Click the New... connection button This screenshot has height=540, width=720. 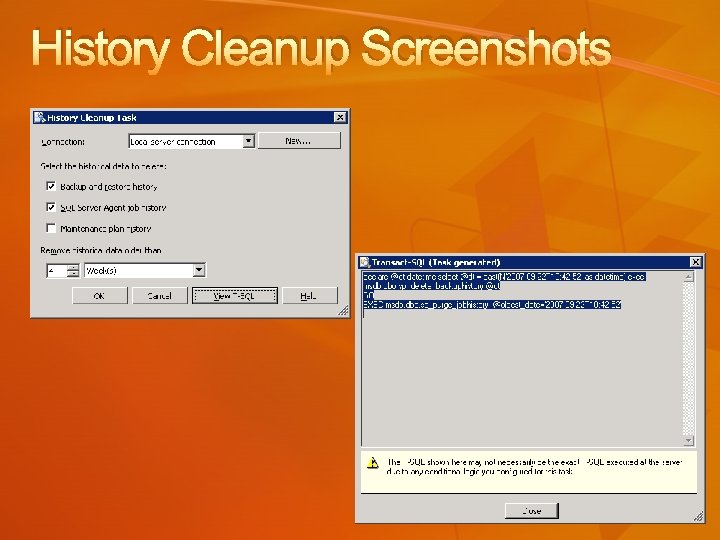tap(299, 141)
